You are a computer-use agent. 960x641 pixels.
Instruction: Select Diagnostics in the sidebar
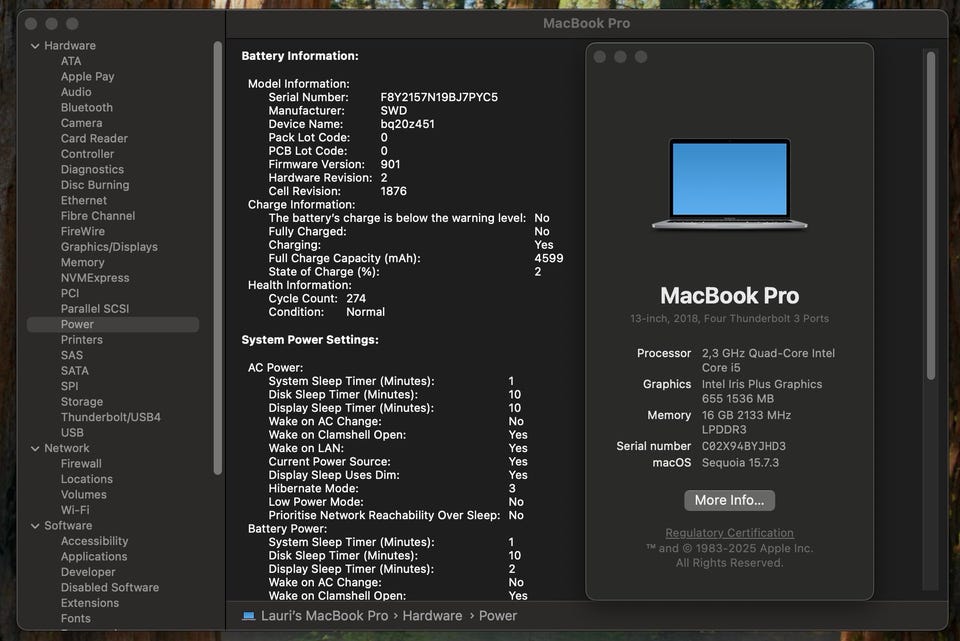pos(92,170)
